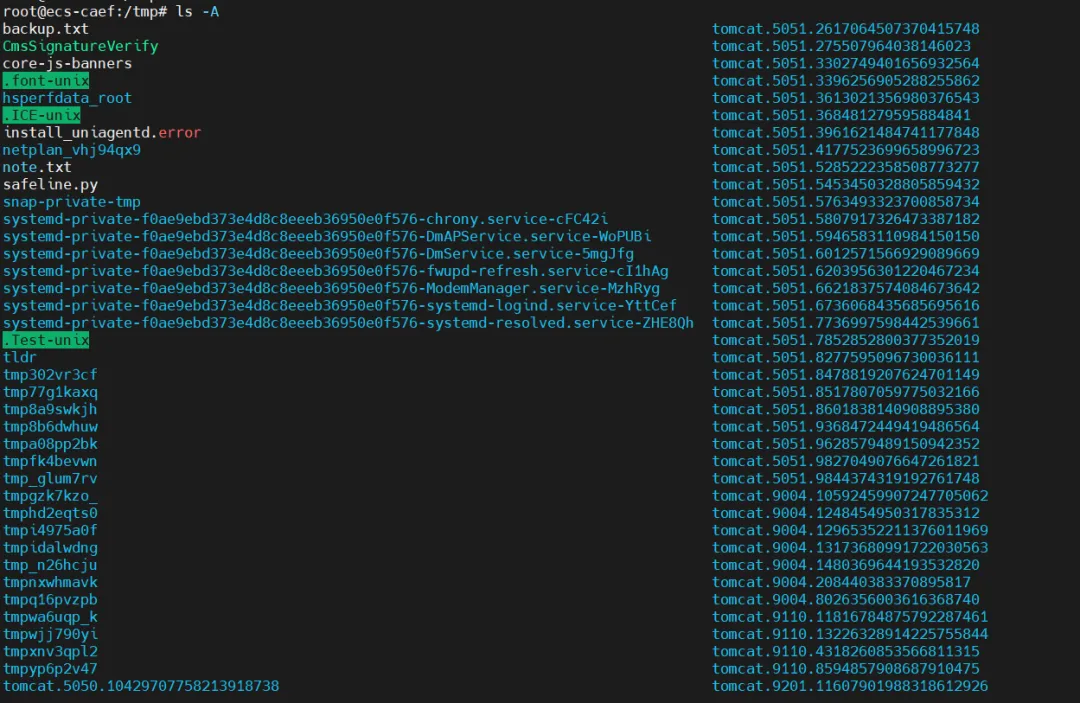The height and width of the screenshot is (703, 1080).
Task: Select the tmp302vr3cf directory
Action: [50, 375]
